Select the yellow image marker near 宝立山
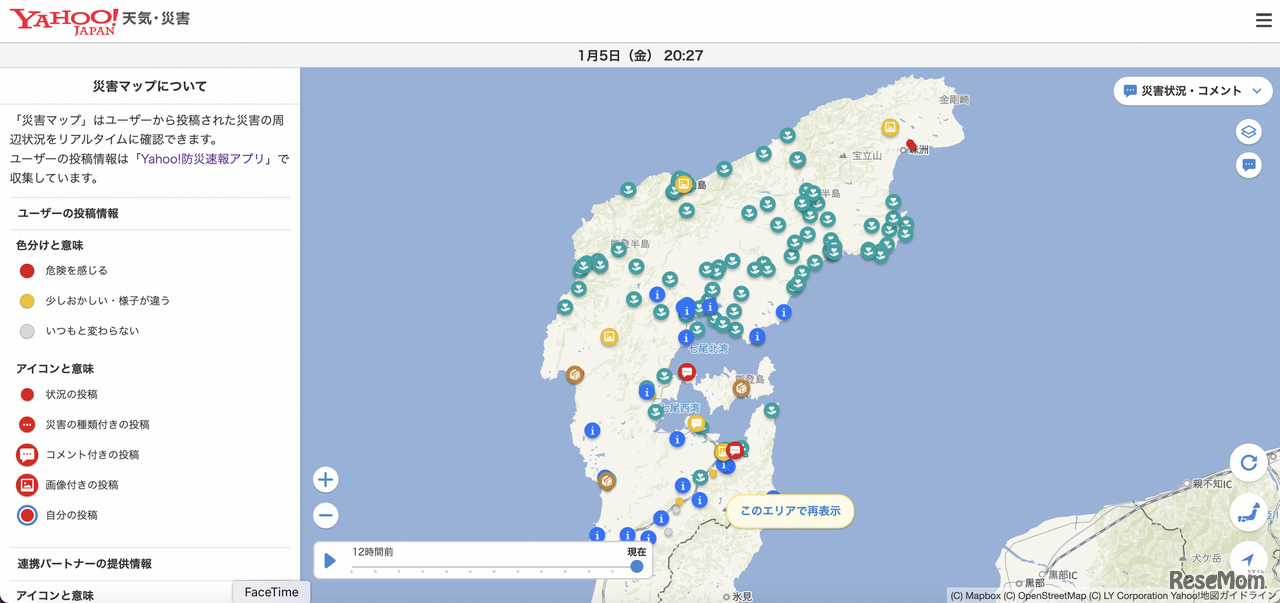1280x603 pixels. click(x=889, y=127)
